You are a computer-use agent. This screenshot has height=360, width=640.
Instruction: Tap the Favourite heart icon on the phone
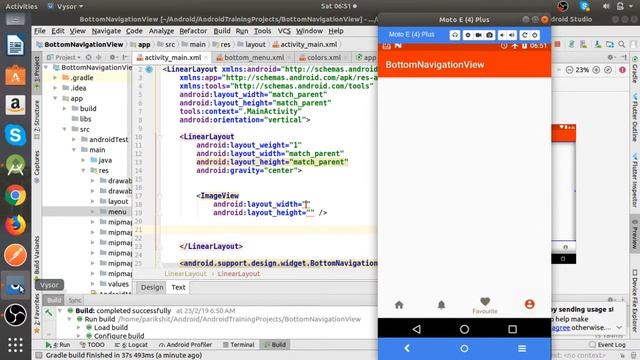coord(485,302)
